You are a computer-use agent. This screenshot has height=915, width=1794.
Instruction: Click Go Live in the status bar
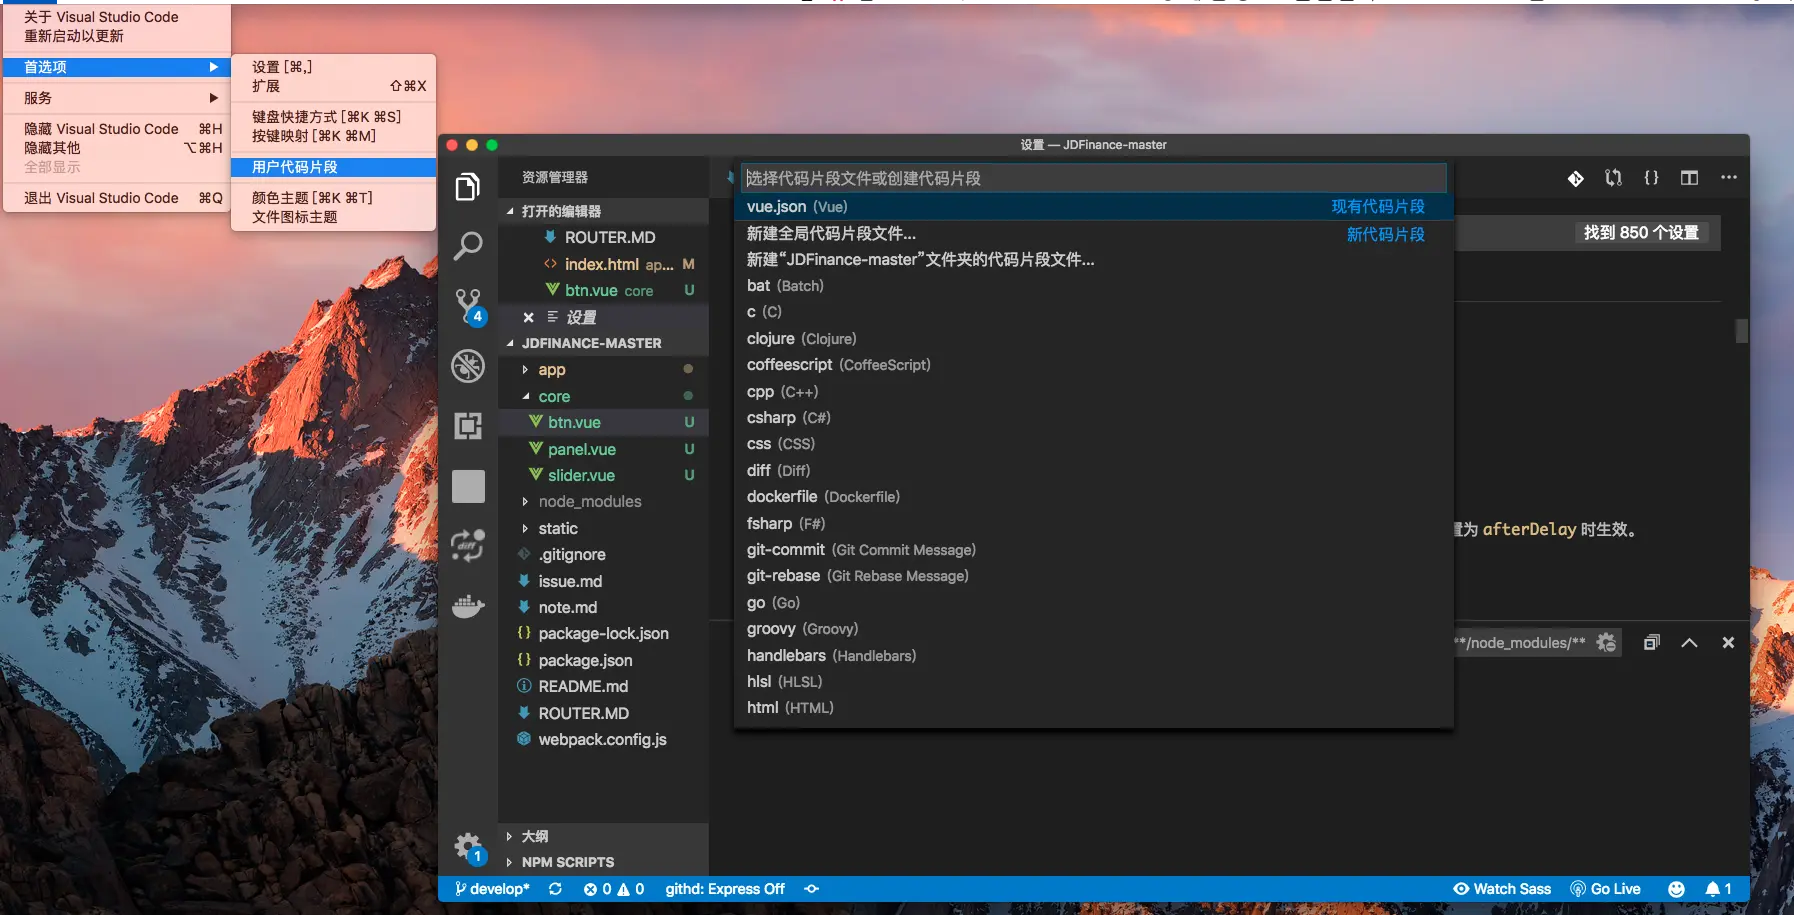pos(1605,889)
